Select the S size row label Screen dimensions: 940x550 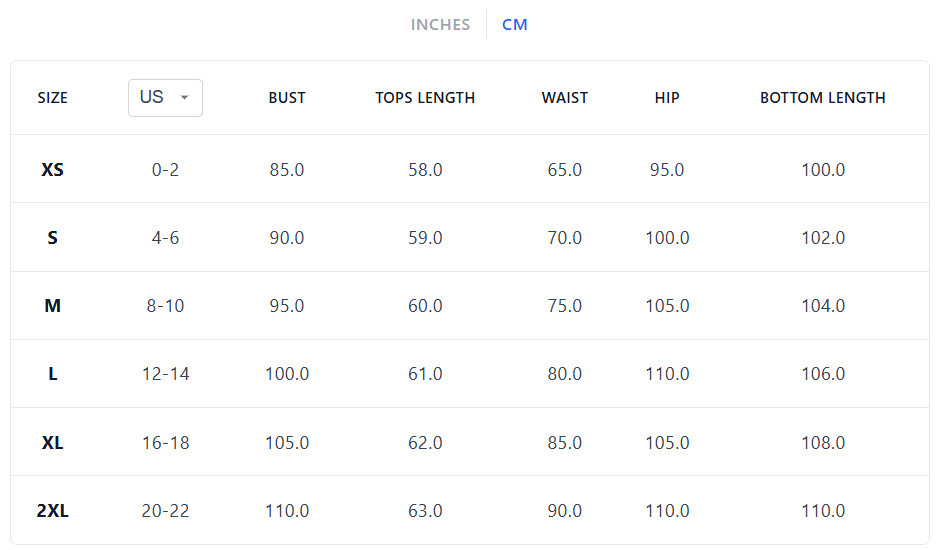53,238
